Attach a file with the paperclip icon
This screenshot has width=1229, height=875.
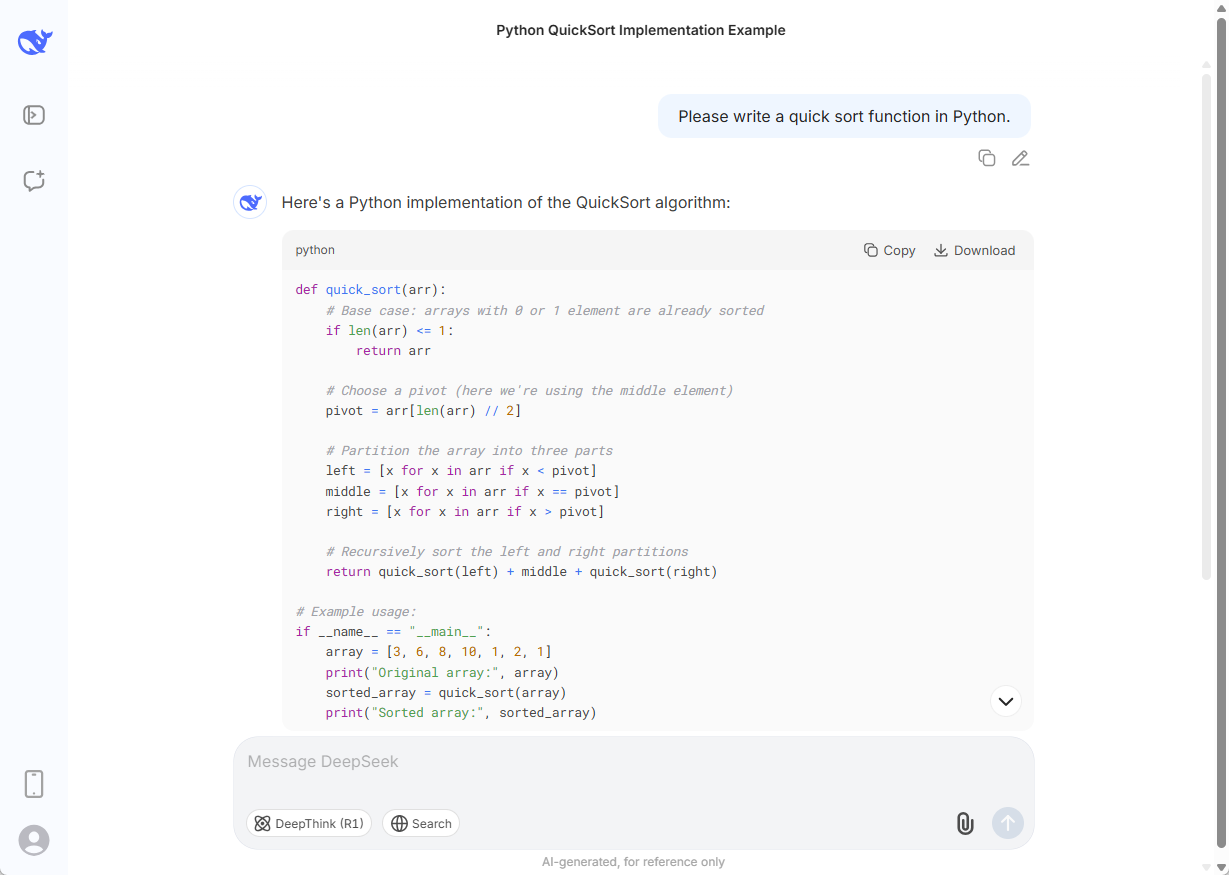965,823
